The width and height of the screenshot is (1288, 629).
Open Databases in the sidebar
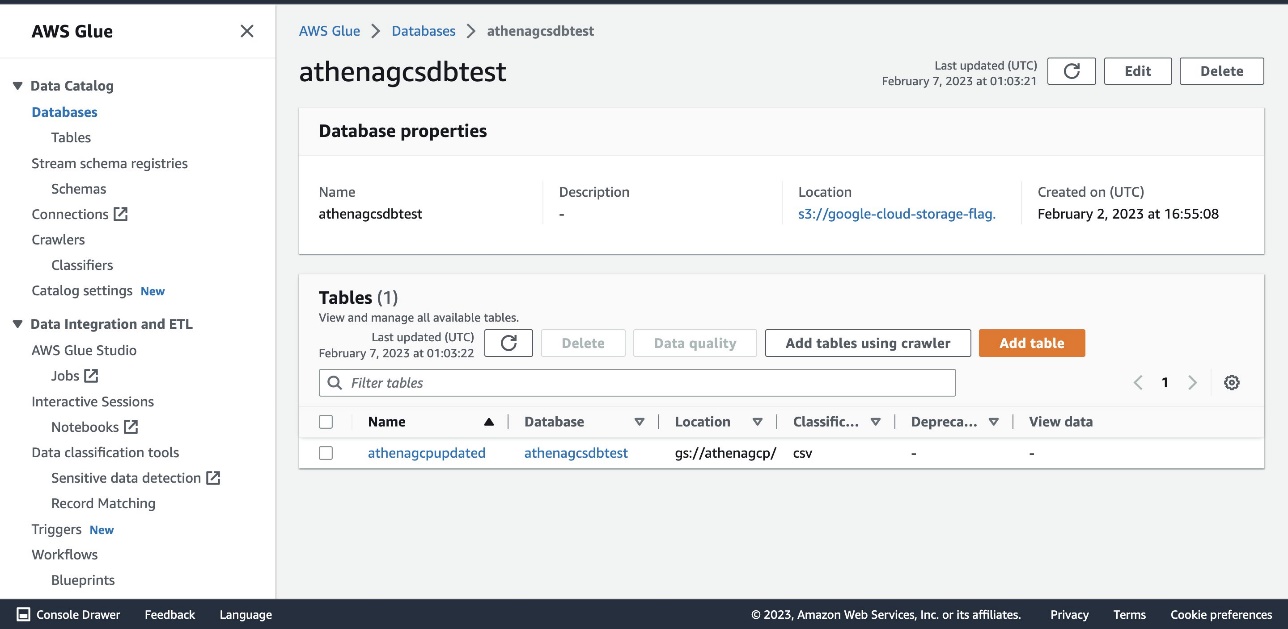65,112
